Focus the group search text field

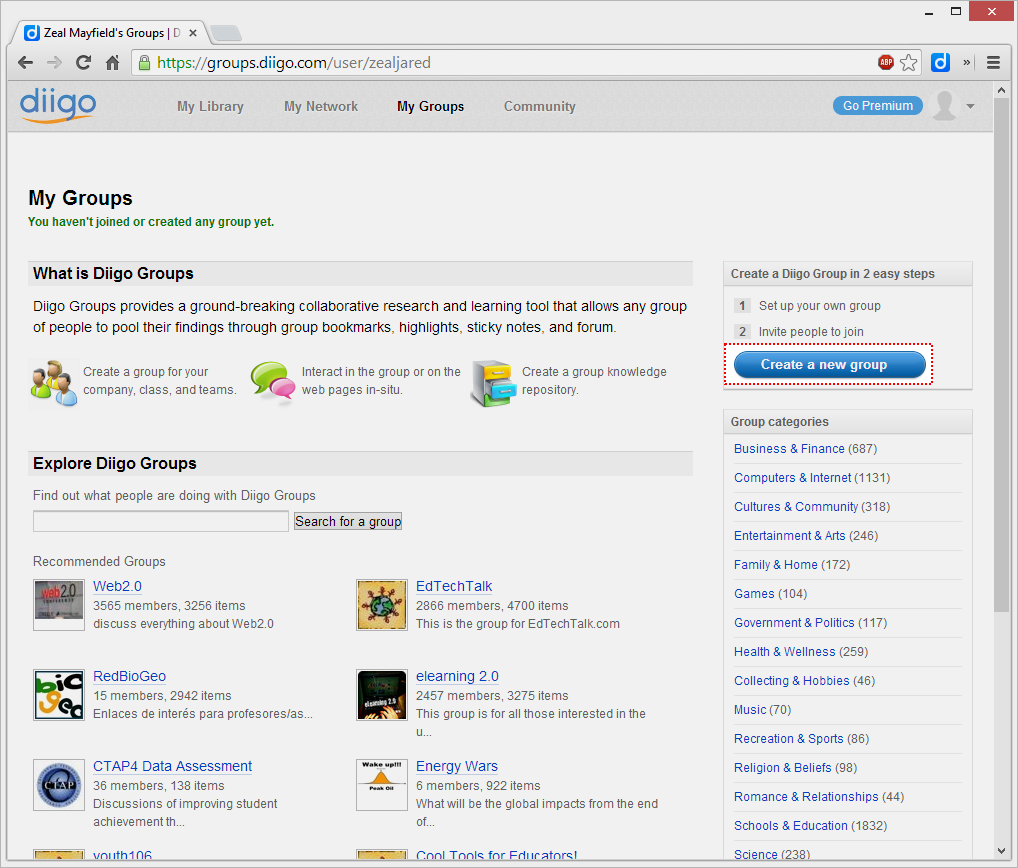point(161,521)
